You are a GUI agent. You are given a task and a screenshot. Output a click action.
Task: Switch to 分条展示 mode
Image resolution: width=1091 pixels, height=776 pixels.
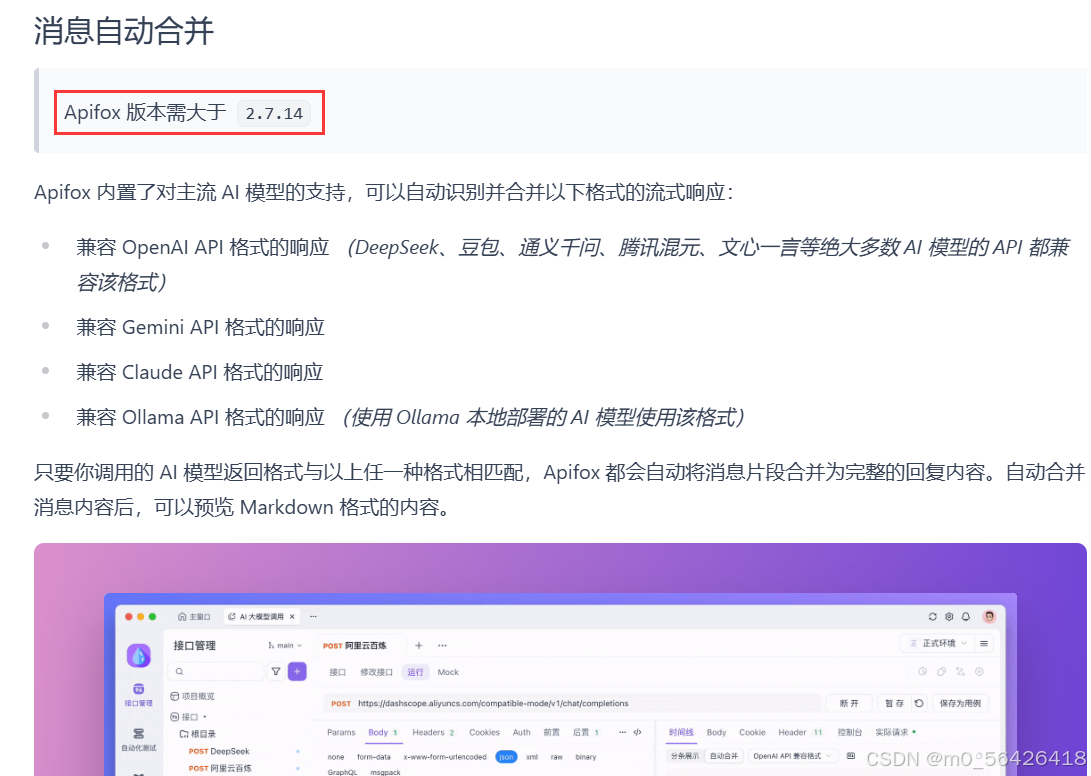tap(685, 756)
